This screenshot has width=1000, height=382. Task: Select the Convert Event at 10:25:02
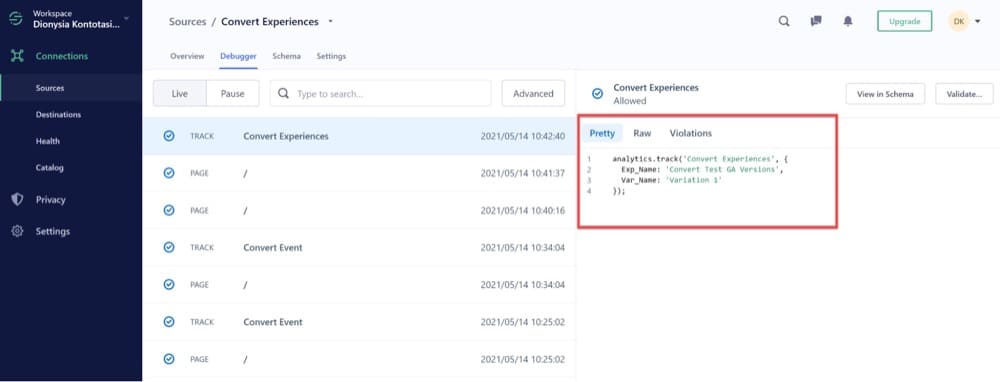click(x=358, y=322)
